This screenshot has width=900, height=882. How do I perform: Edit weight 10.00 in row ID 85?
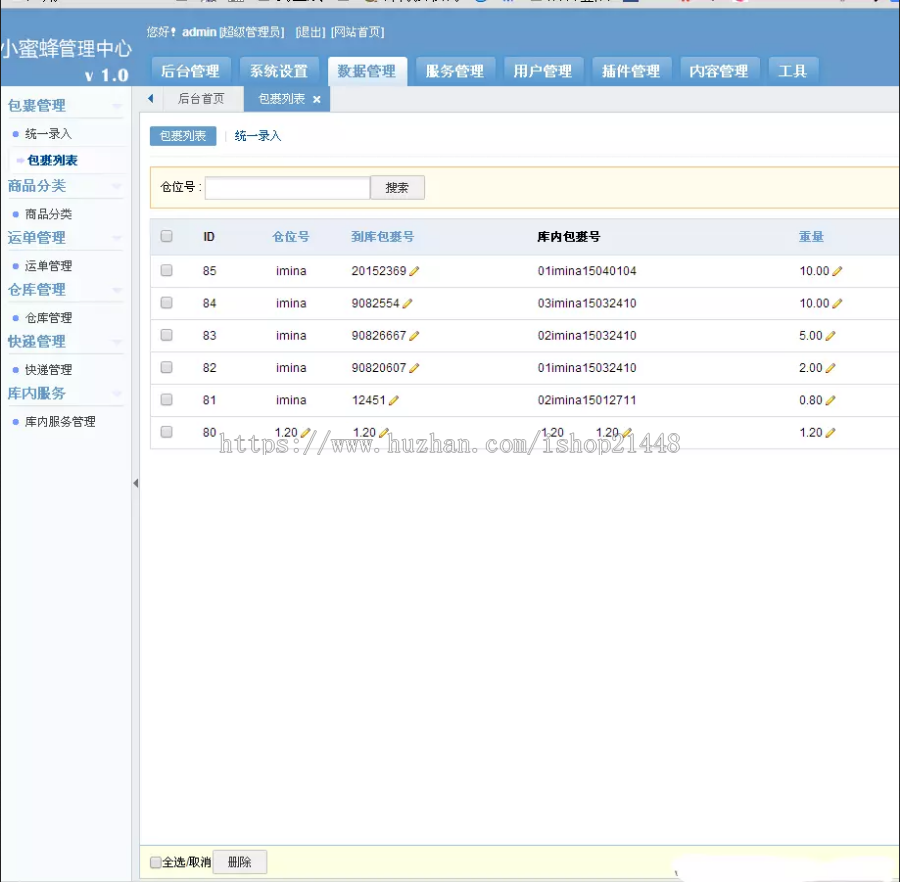[838, 271]
